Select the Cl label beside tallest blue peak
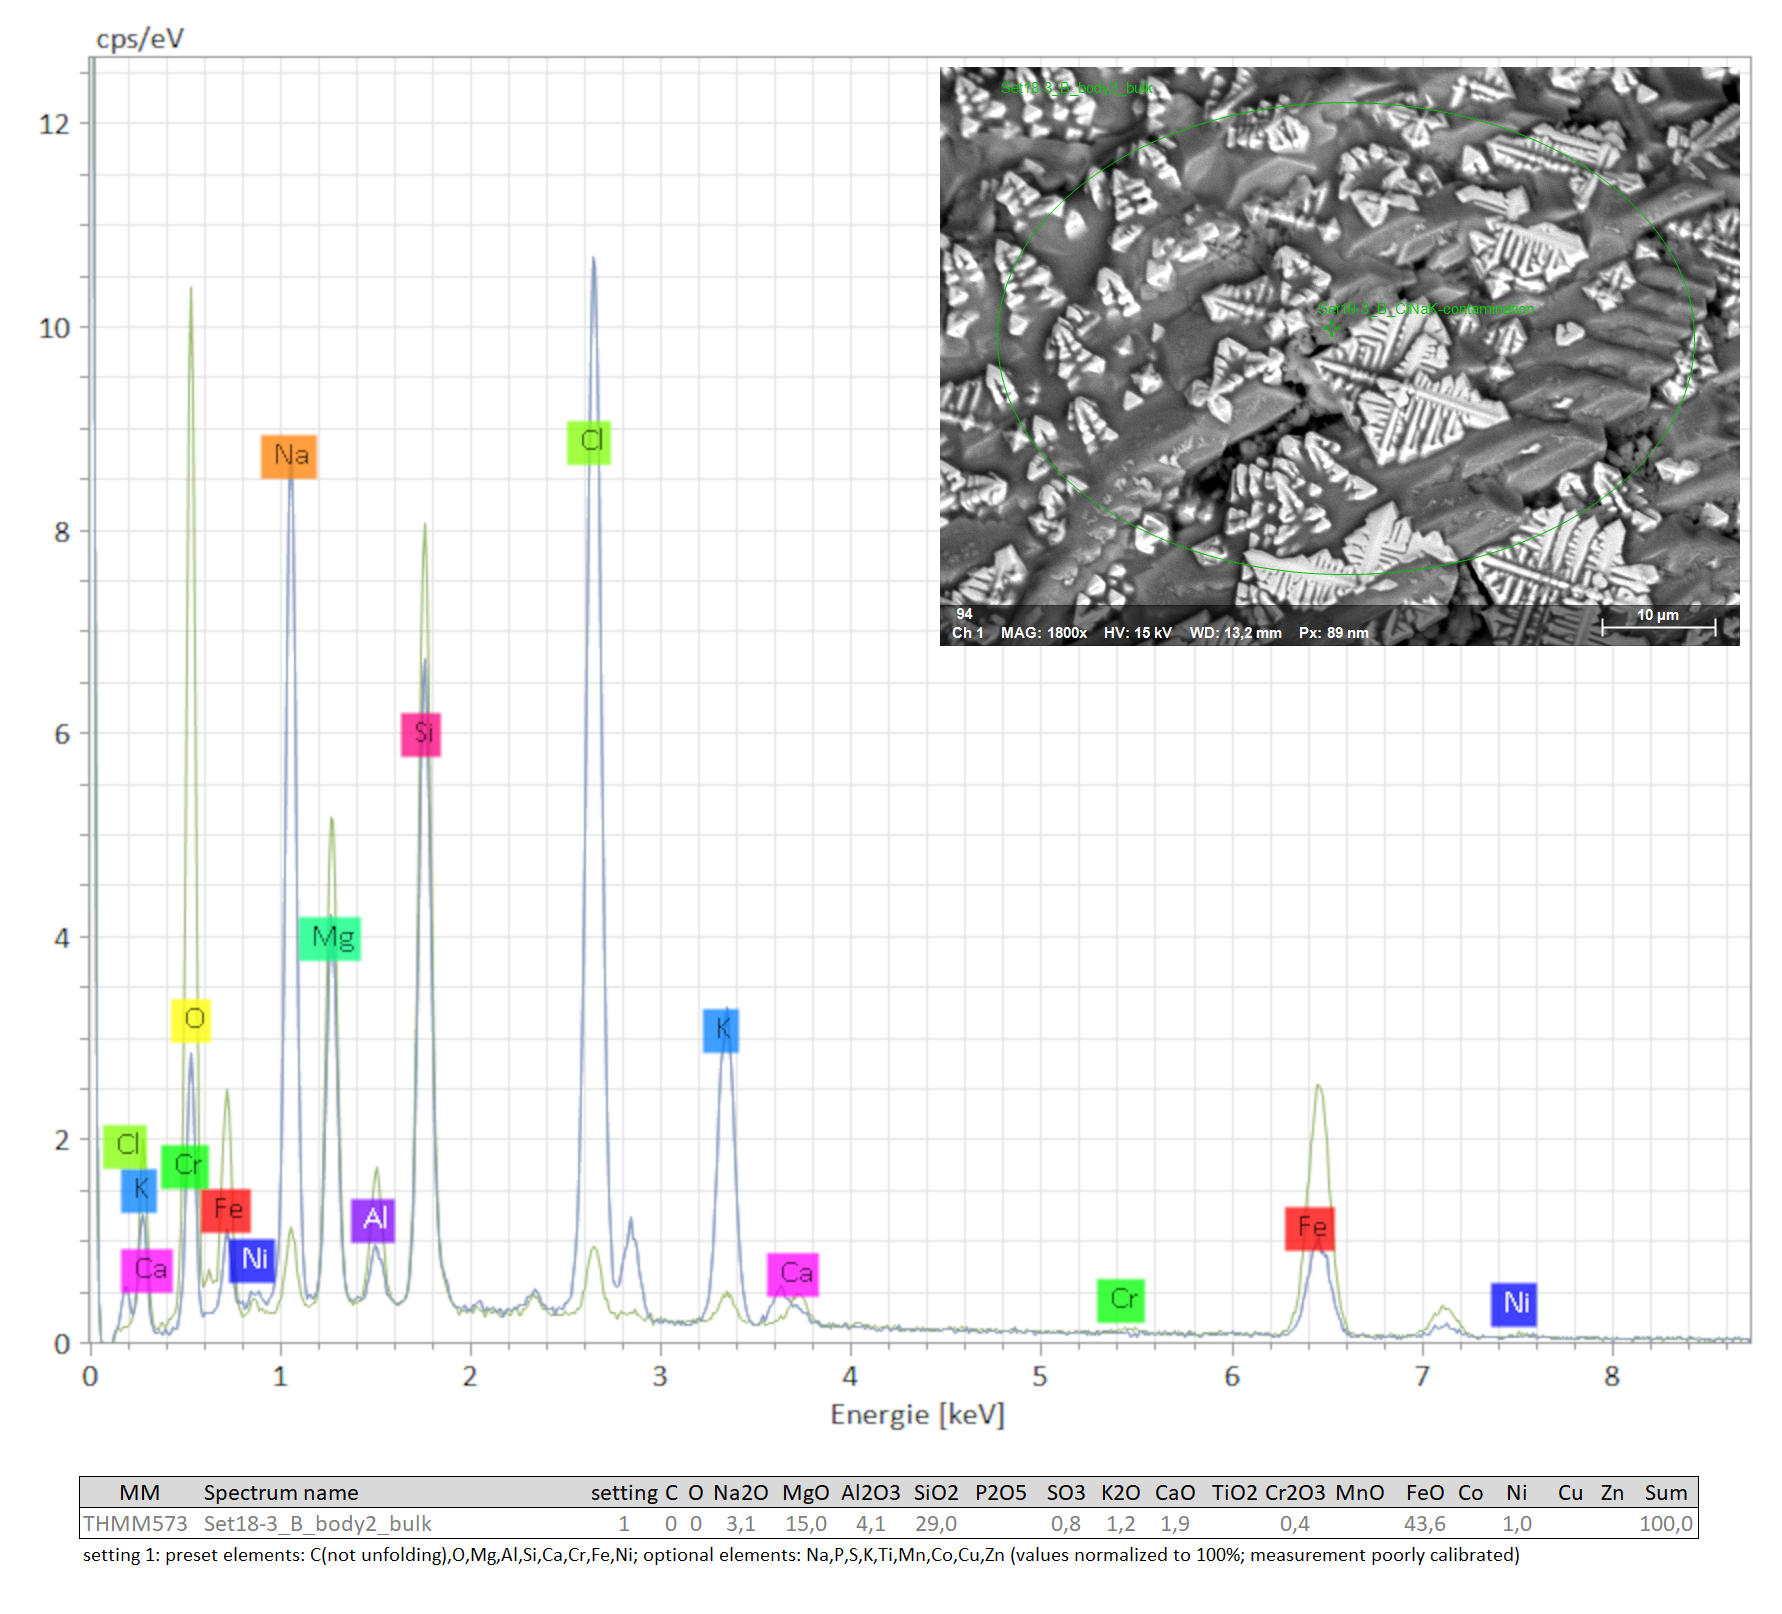The image size is (1782, 1614). pyautogui.click(x=589, y=442)
